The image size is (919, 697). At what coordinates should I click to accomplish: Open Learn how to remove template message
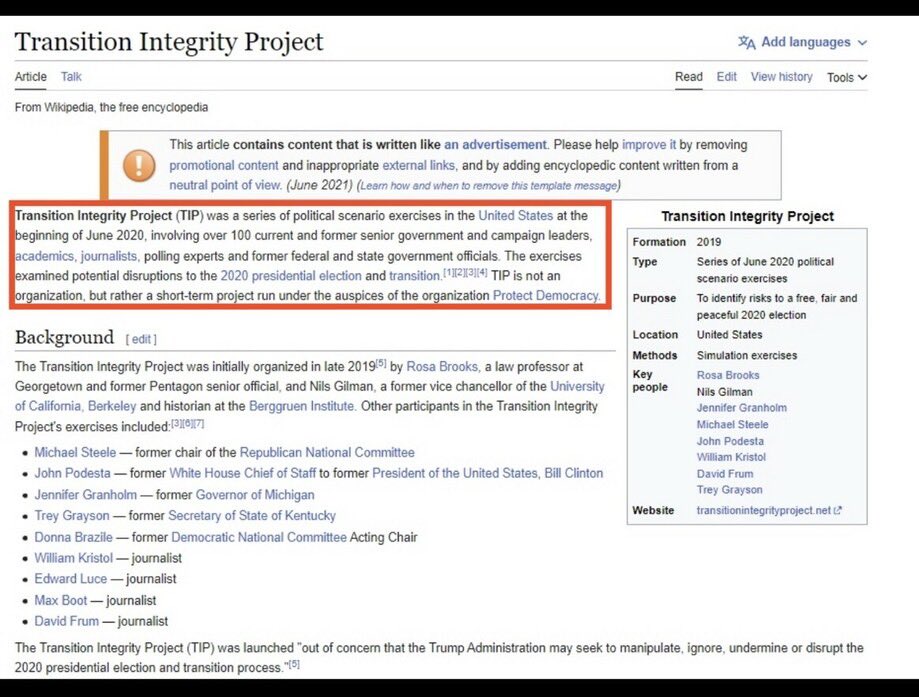coord(487,186)
